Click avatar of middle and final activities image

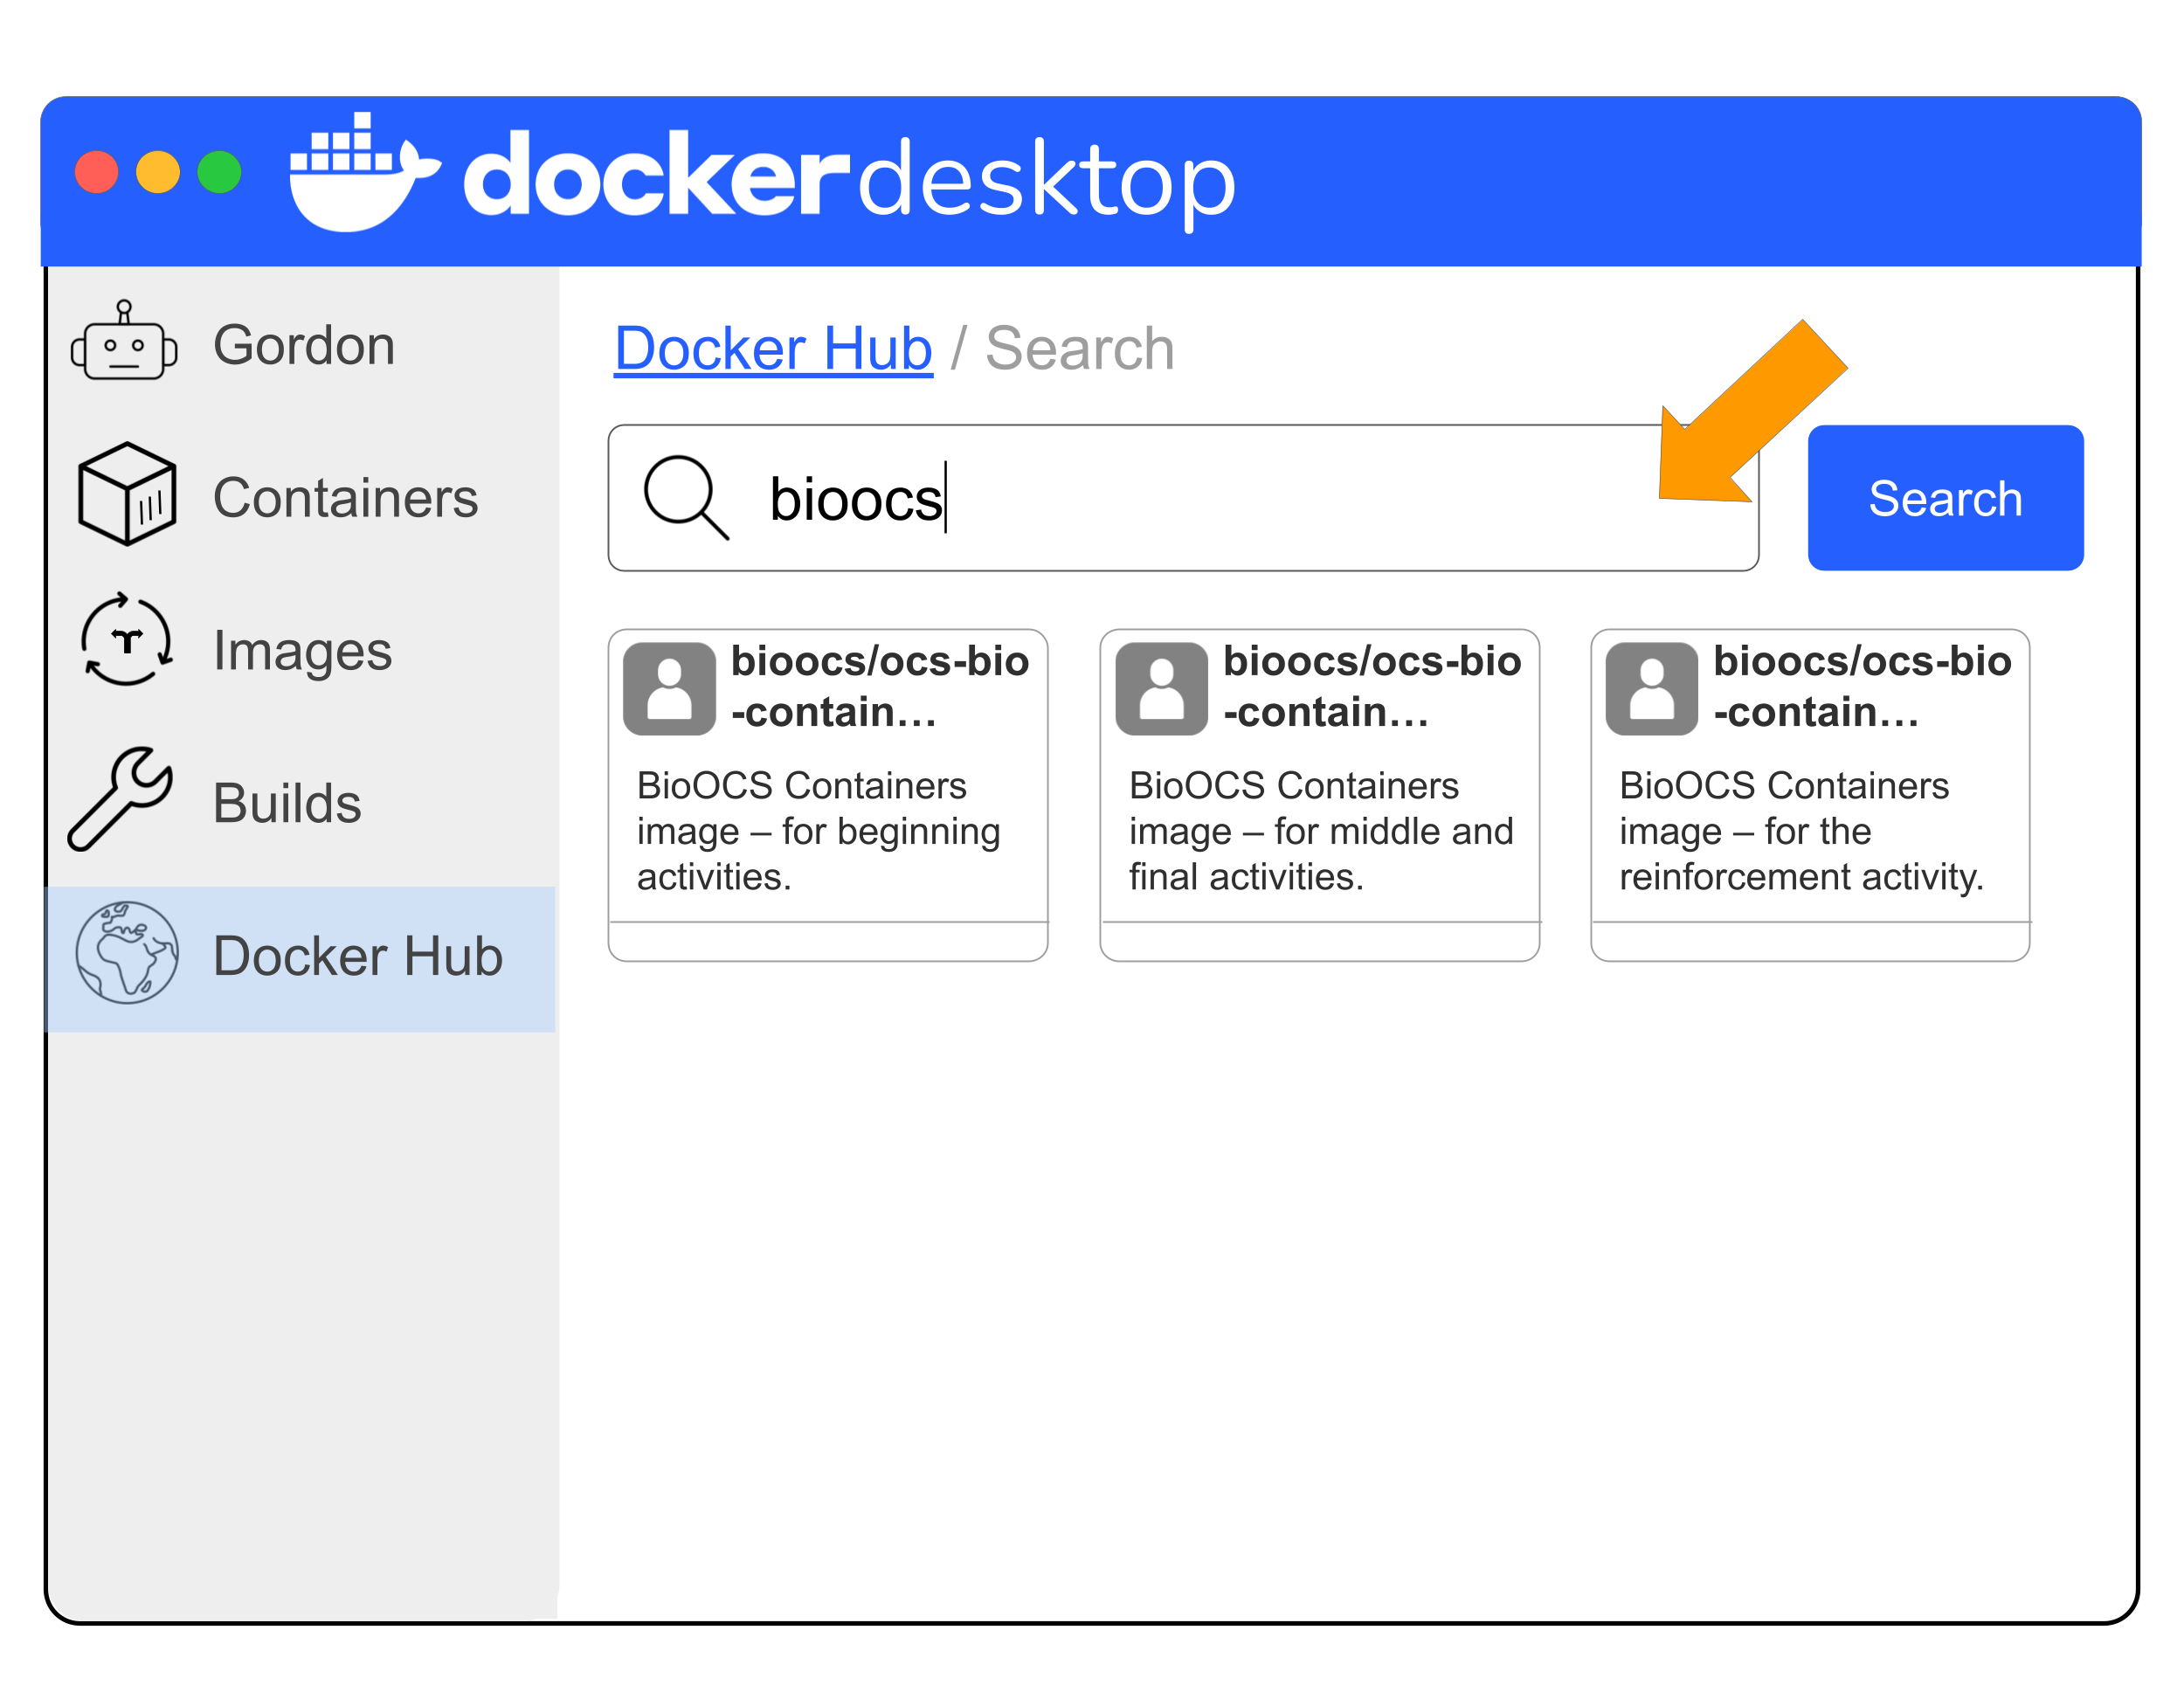point(1161,689)
